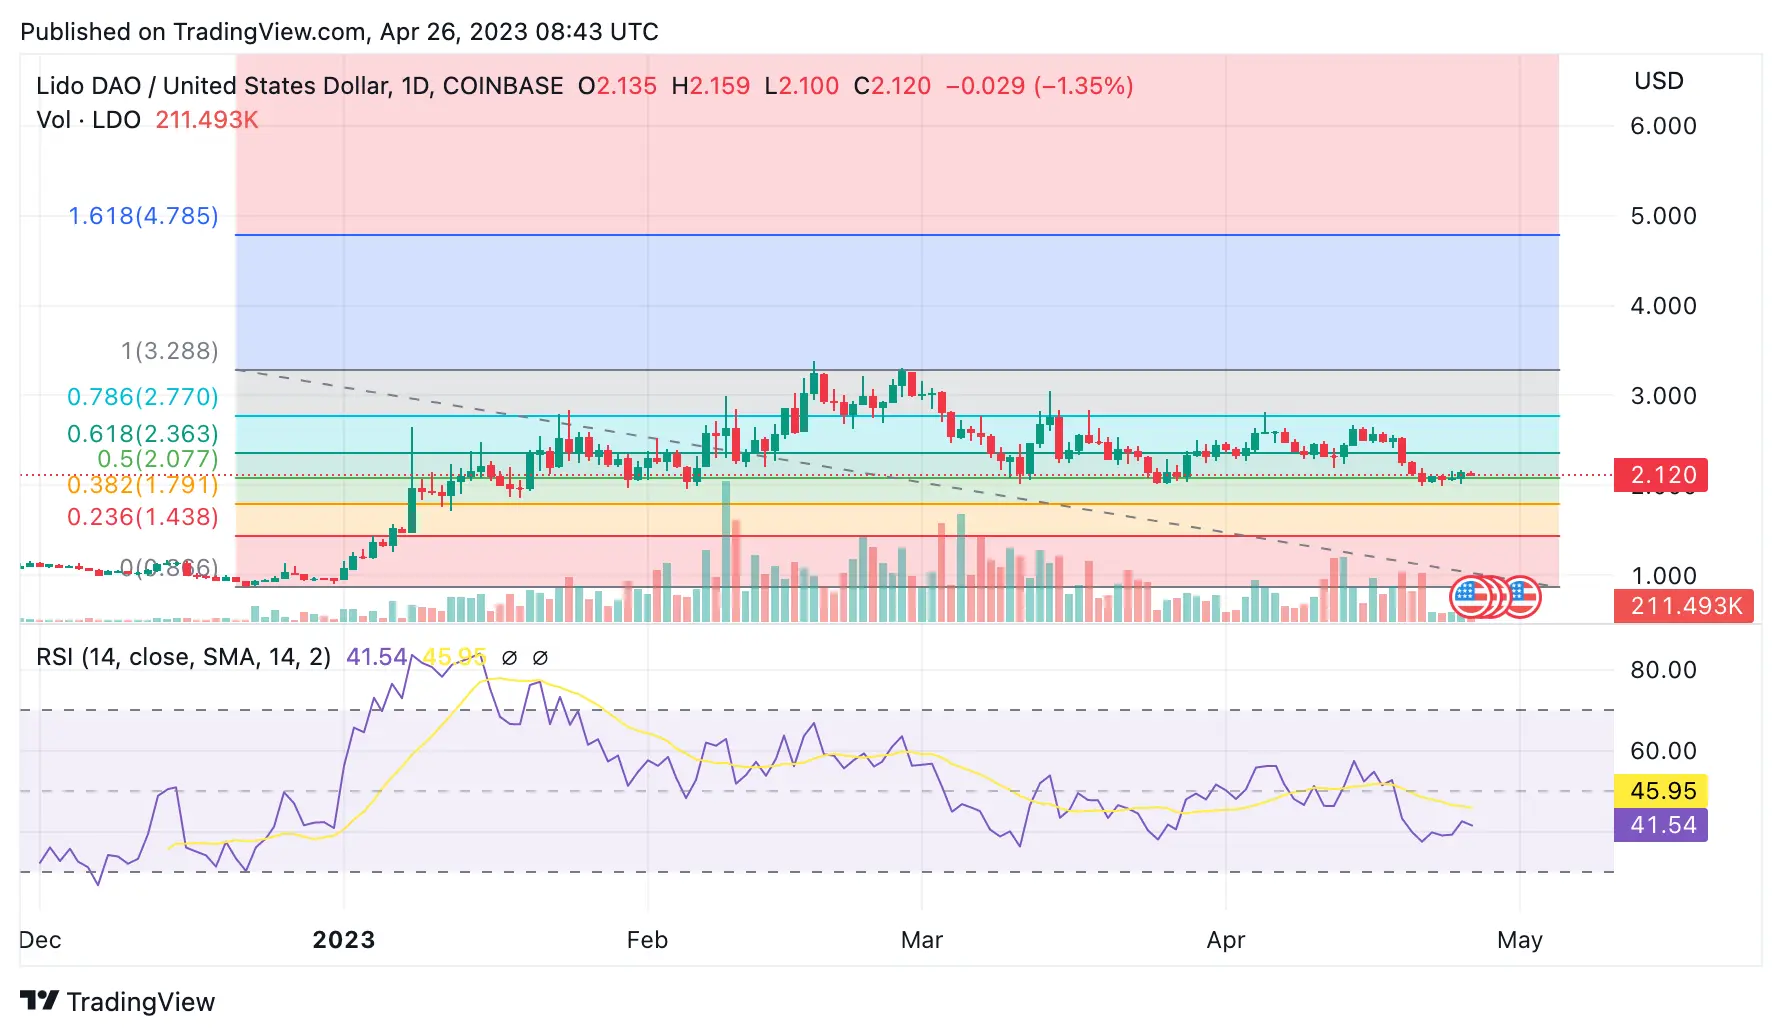This screenshot has height=1036, width=1782.
Task: Click the 4.000 price axis label
Action: pyautogui.click(x=1663, y=306)
